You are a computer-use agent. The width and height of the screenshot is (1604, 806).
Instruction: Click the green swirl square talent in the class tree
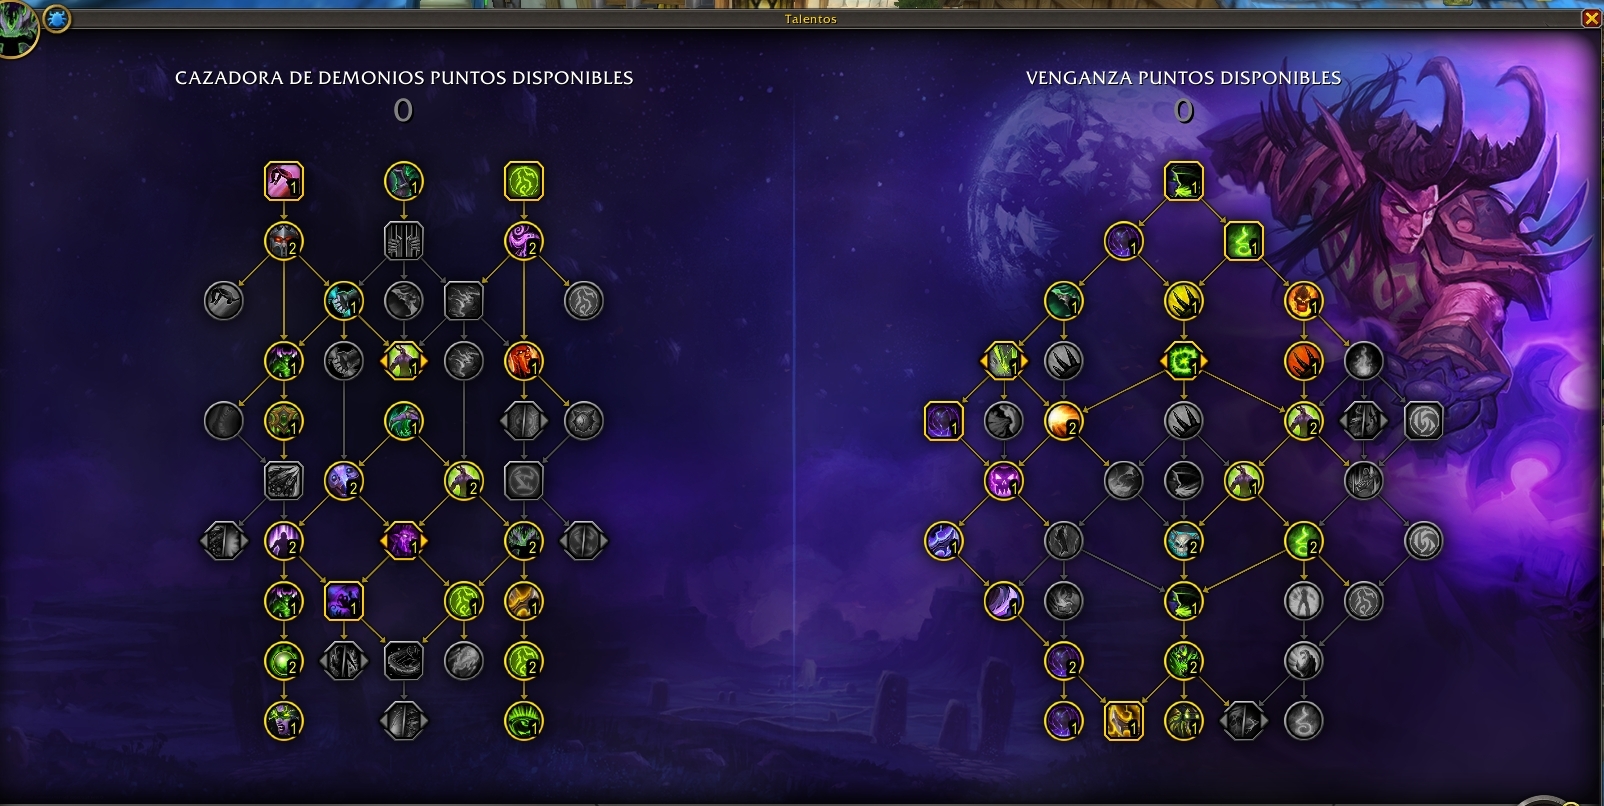tap(524, 181)
